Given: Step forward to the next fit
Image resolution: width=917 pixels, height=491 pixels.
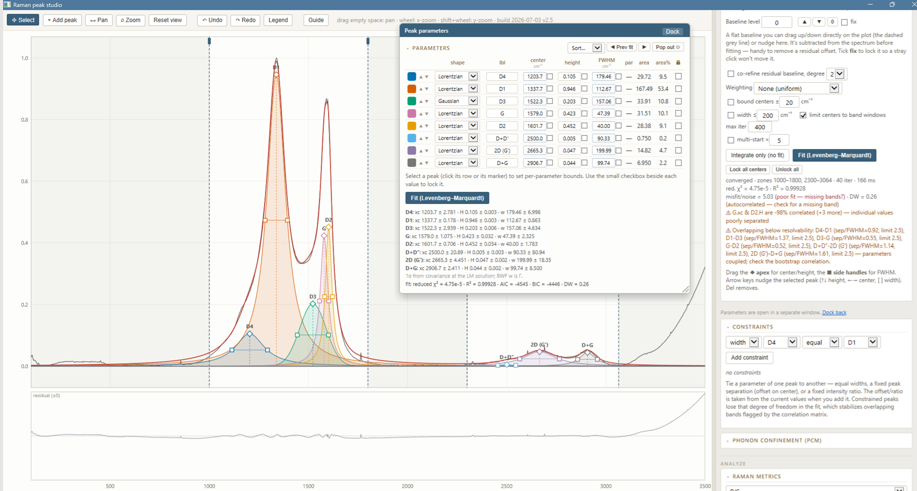Looking at the screenshot, I should pyautogui.click(x=644, y=47).
